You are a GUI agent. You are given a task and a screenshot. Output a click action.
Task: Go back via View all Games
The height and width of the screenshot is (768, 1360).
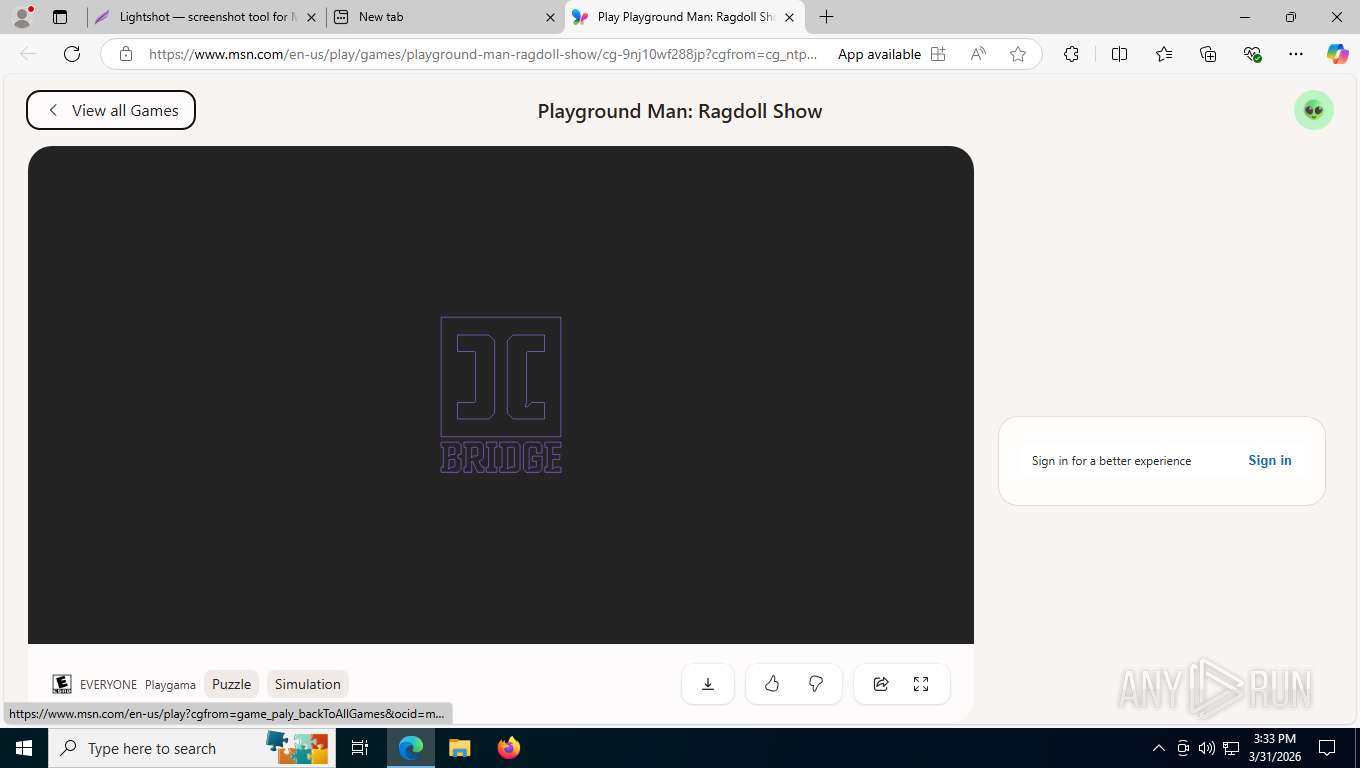(x=111, y=110)
